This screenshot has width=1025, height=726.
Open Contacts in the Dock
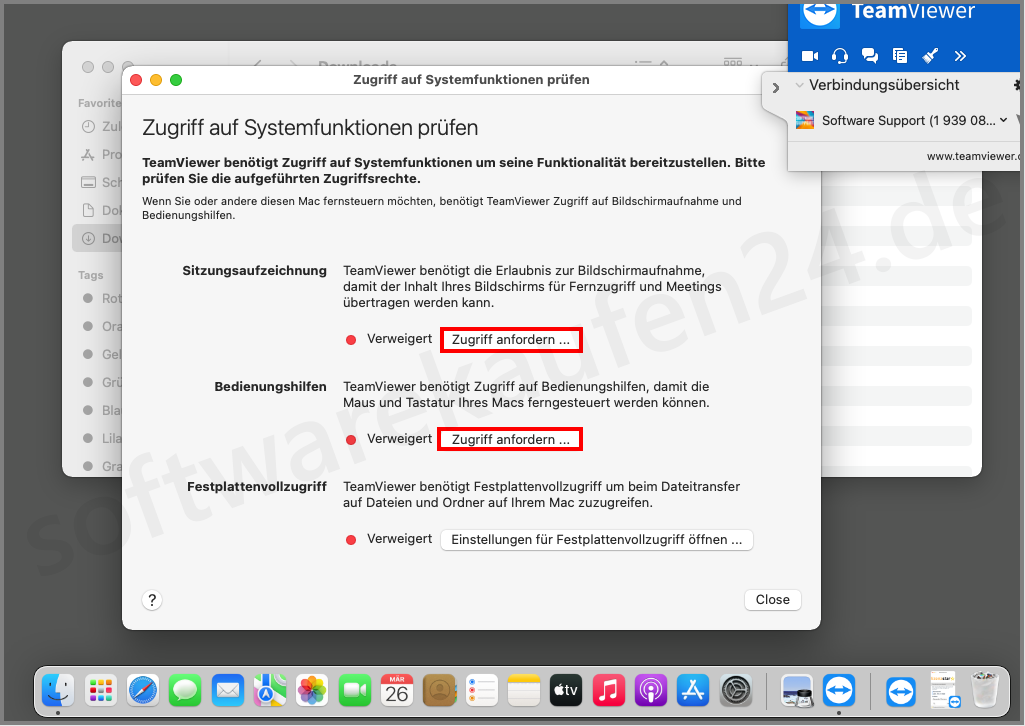[x=439, y=690]
